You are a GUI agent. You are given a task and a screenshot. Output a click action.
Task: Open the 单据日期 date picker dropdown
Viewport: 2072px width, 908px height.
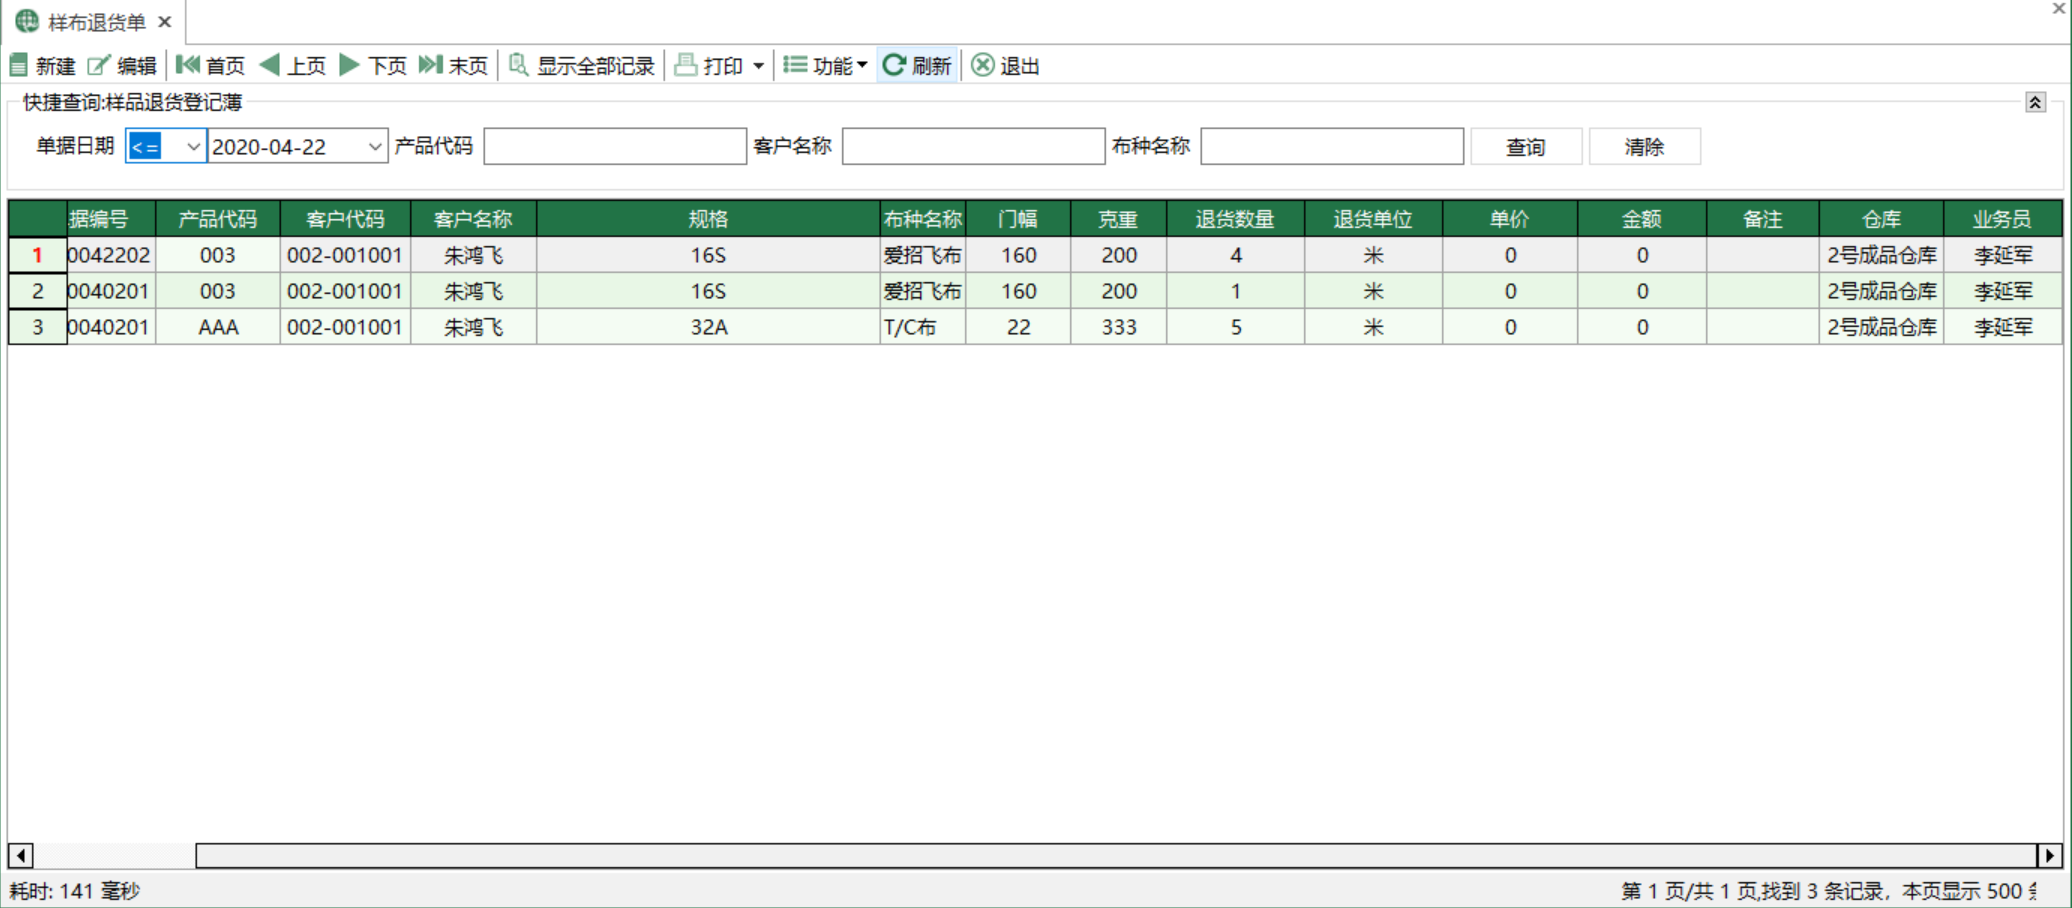pyautogui.click(x=375, y=146)
